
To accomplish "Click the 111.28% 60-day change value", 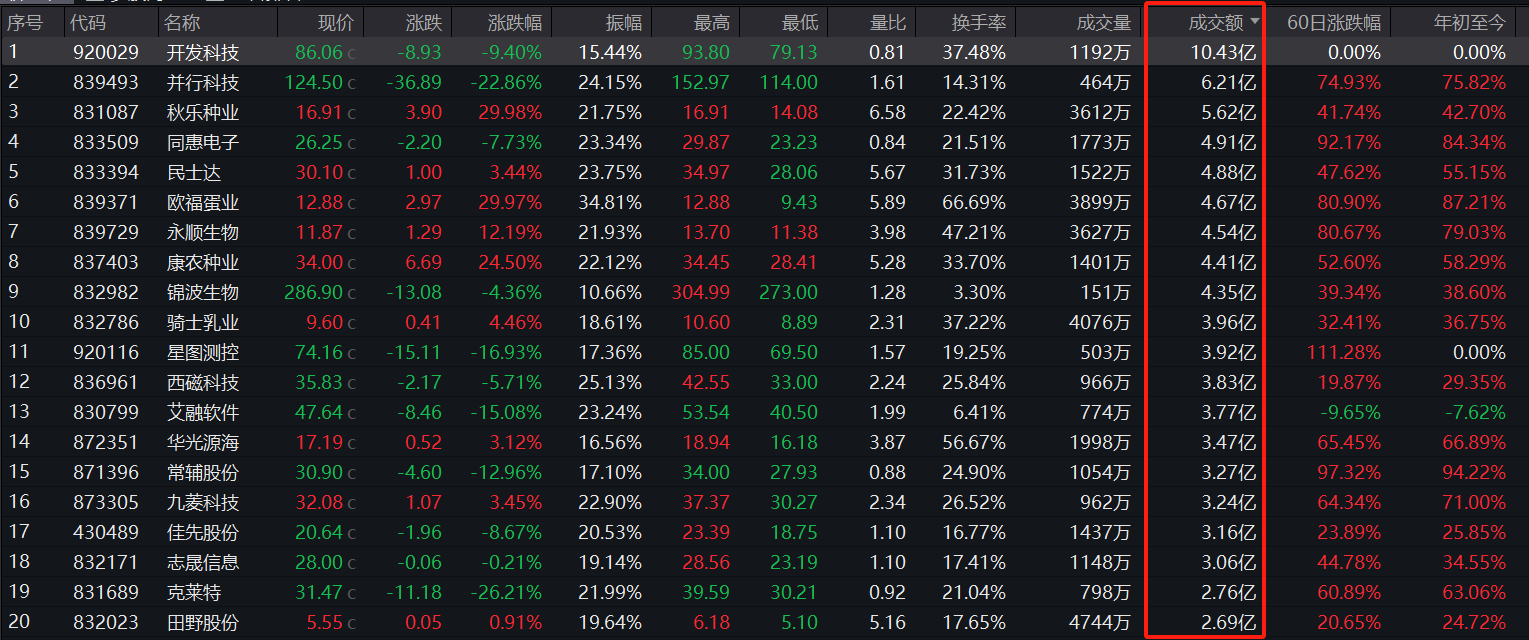I will pyautogui.click(x=1344, y=352).
